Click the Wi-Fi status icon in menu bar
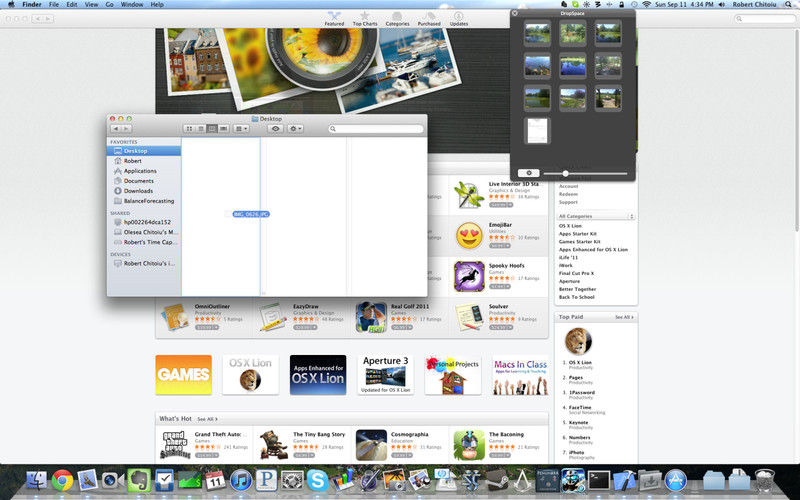 click(x=646, y=4)
